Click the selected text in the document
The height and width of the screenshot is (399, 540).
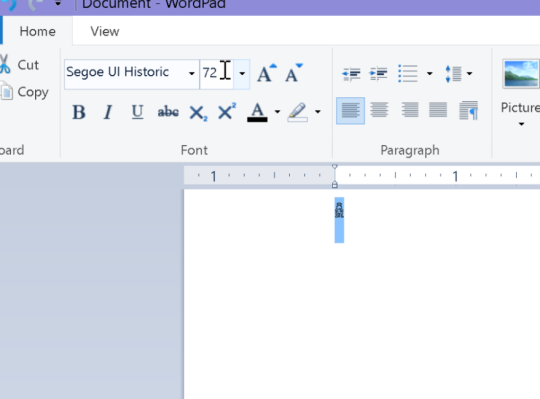point(339,220)
